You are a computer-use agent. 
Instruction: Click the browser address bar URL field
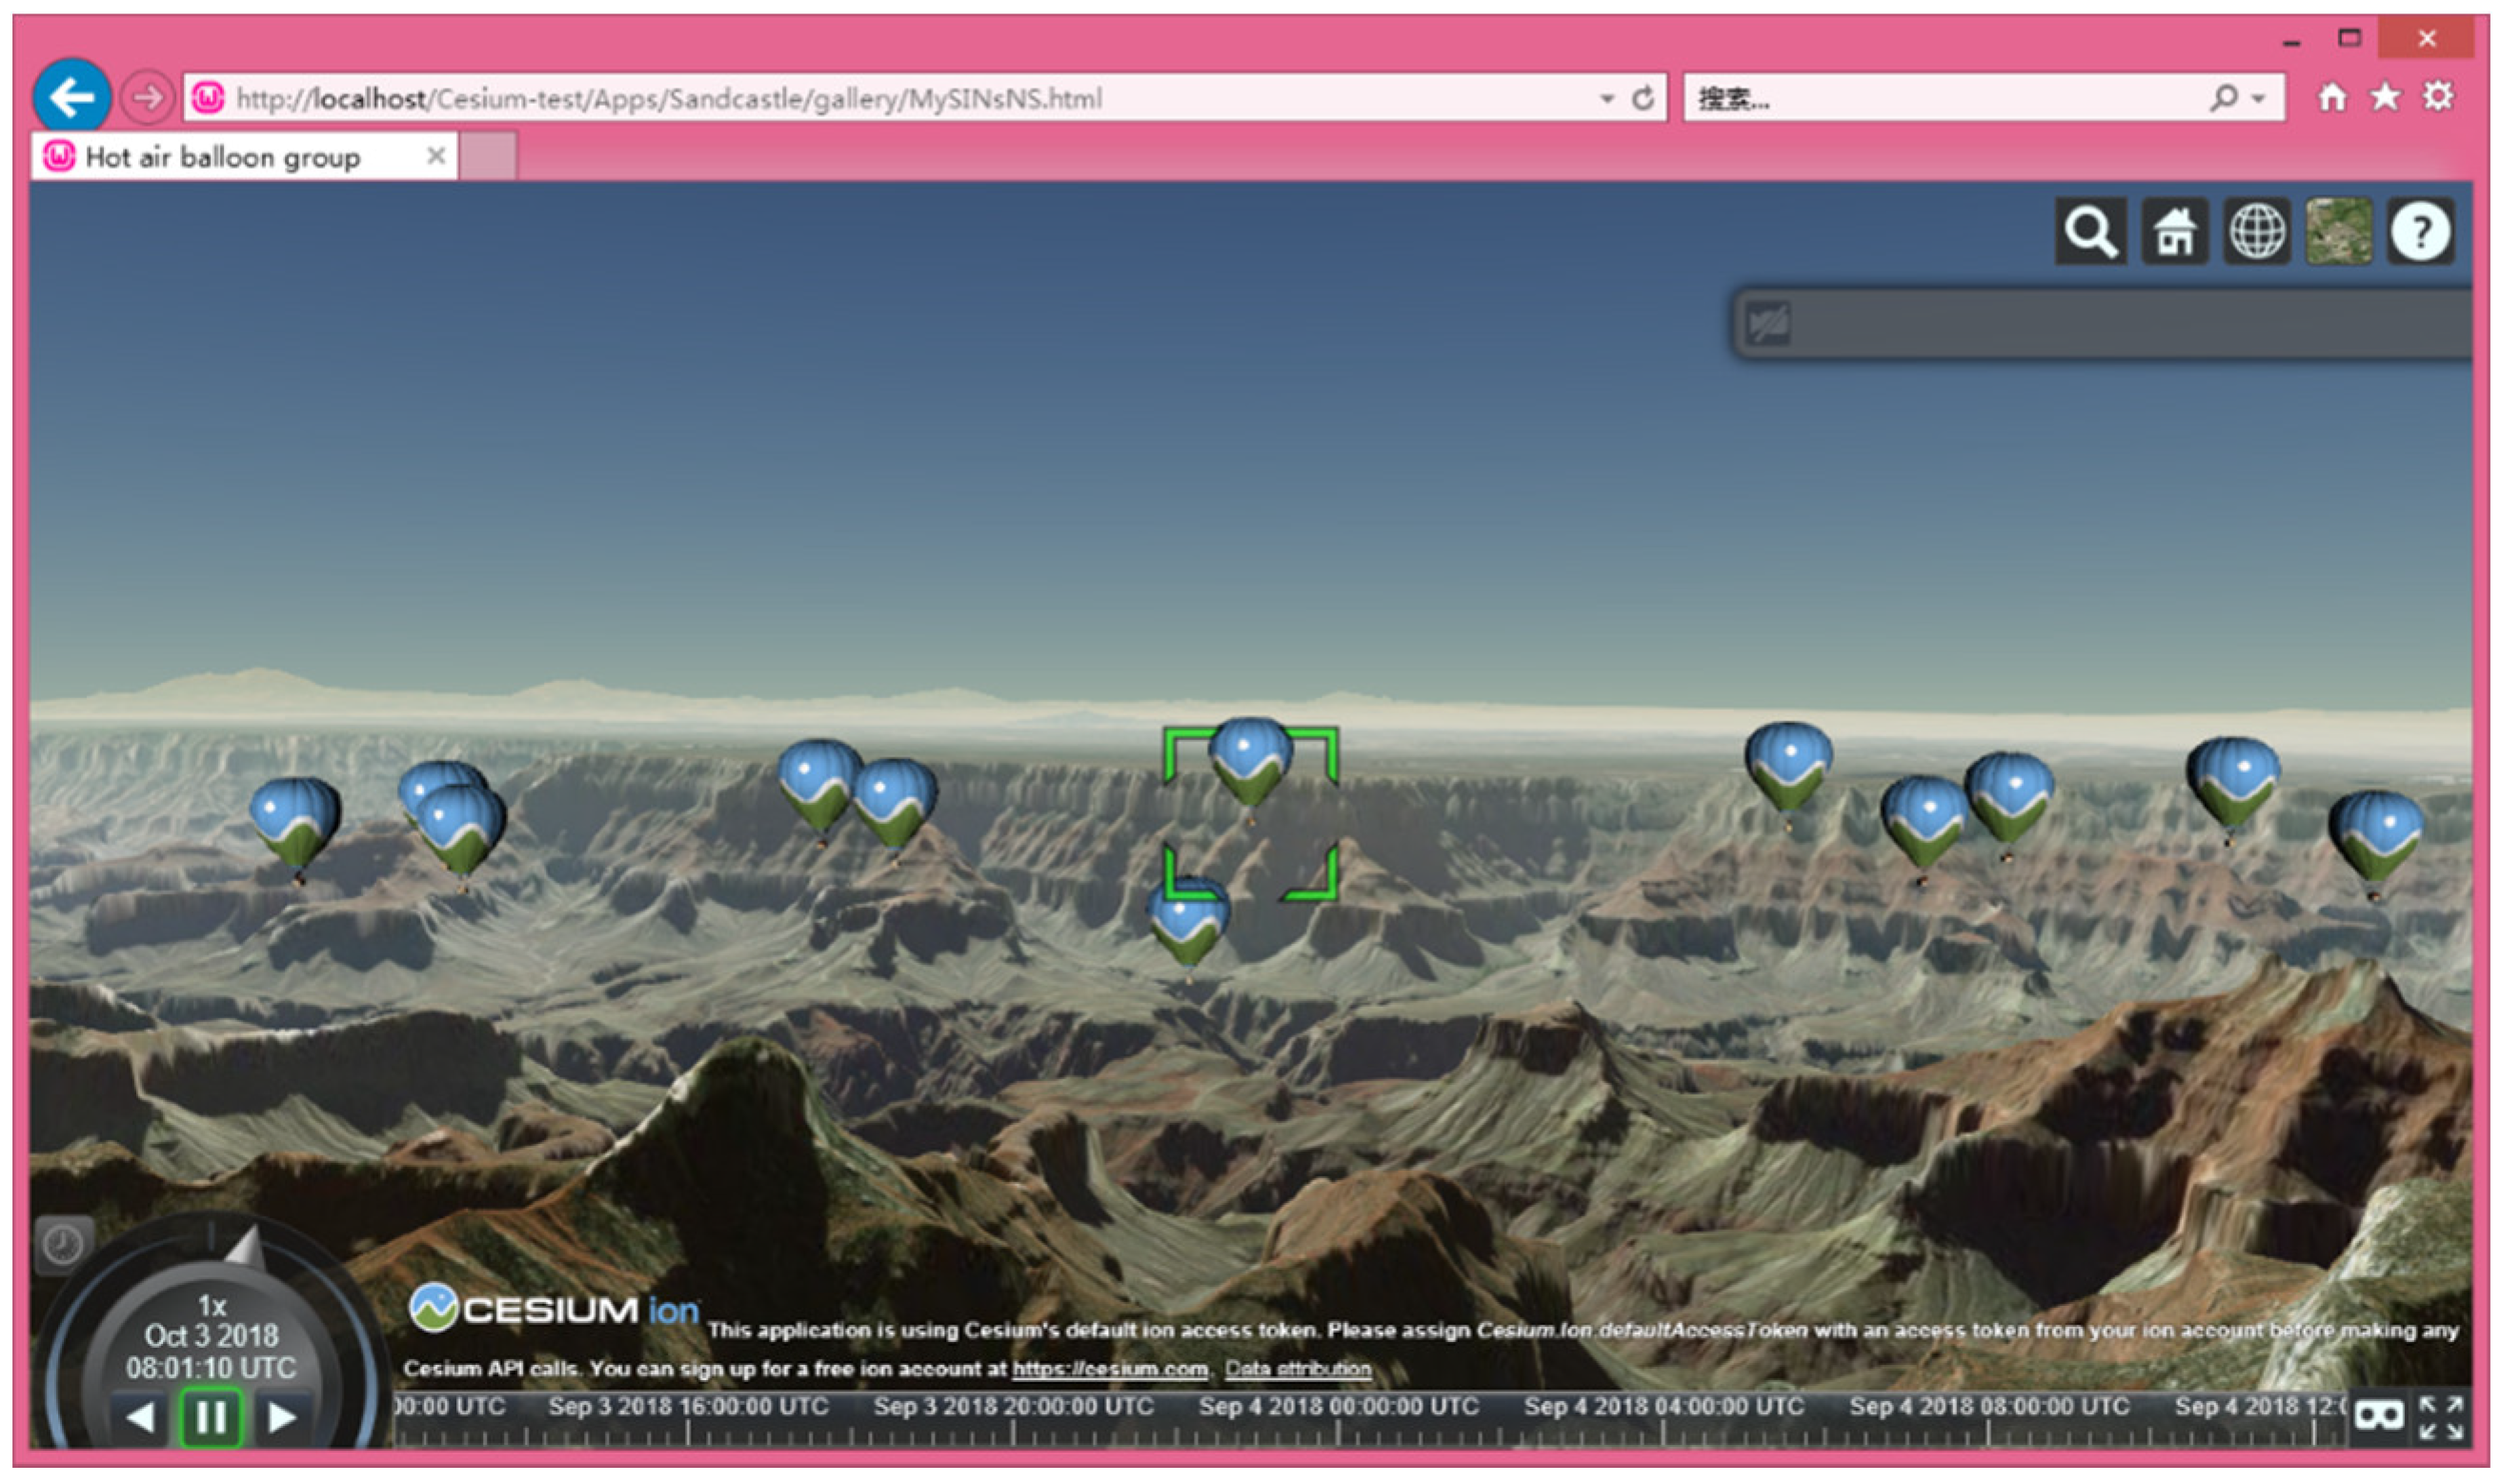(925, 98)
